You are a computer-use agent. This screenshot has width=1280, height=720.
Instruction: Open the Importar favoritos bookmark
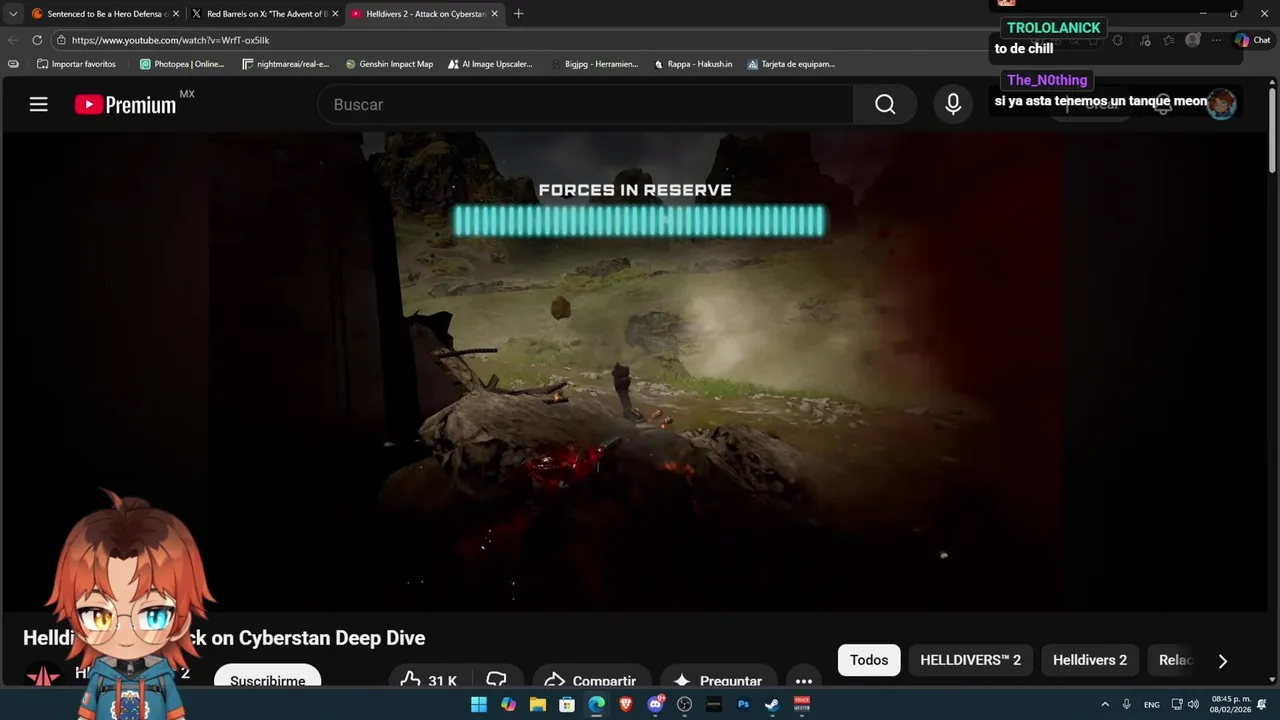pyautogui.click(x=76, y=64)
